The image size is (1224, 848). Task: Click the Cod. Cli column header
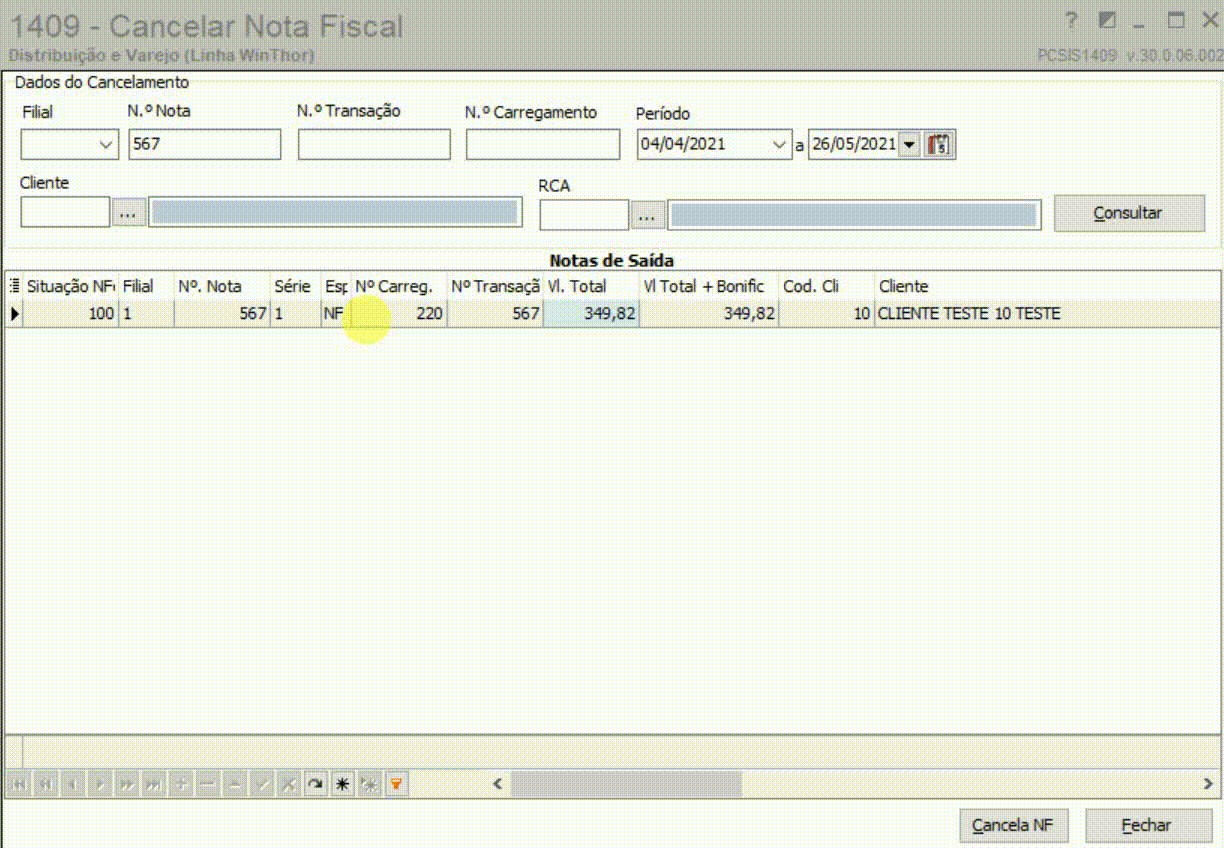pos(827,286)
